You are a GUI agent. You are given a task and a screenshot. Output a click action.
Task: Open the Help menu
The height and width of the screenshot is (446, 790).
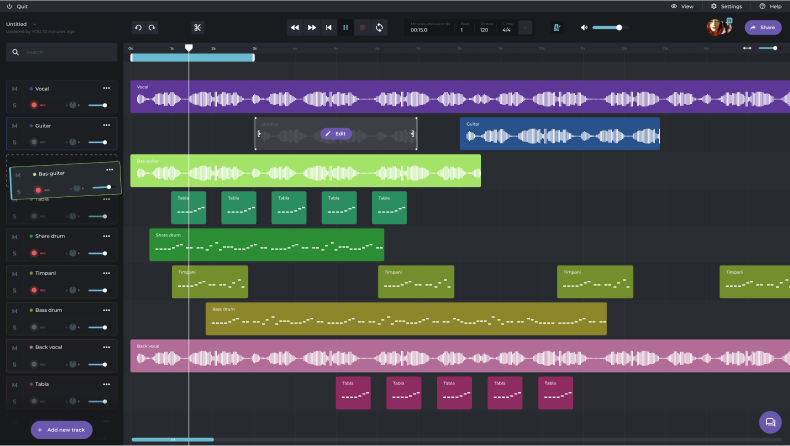[x=770, y=7]
